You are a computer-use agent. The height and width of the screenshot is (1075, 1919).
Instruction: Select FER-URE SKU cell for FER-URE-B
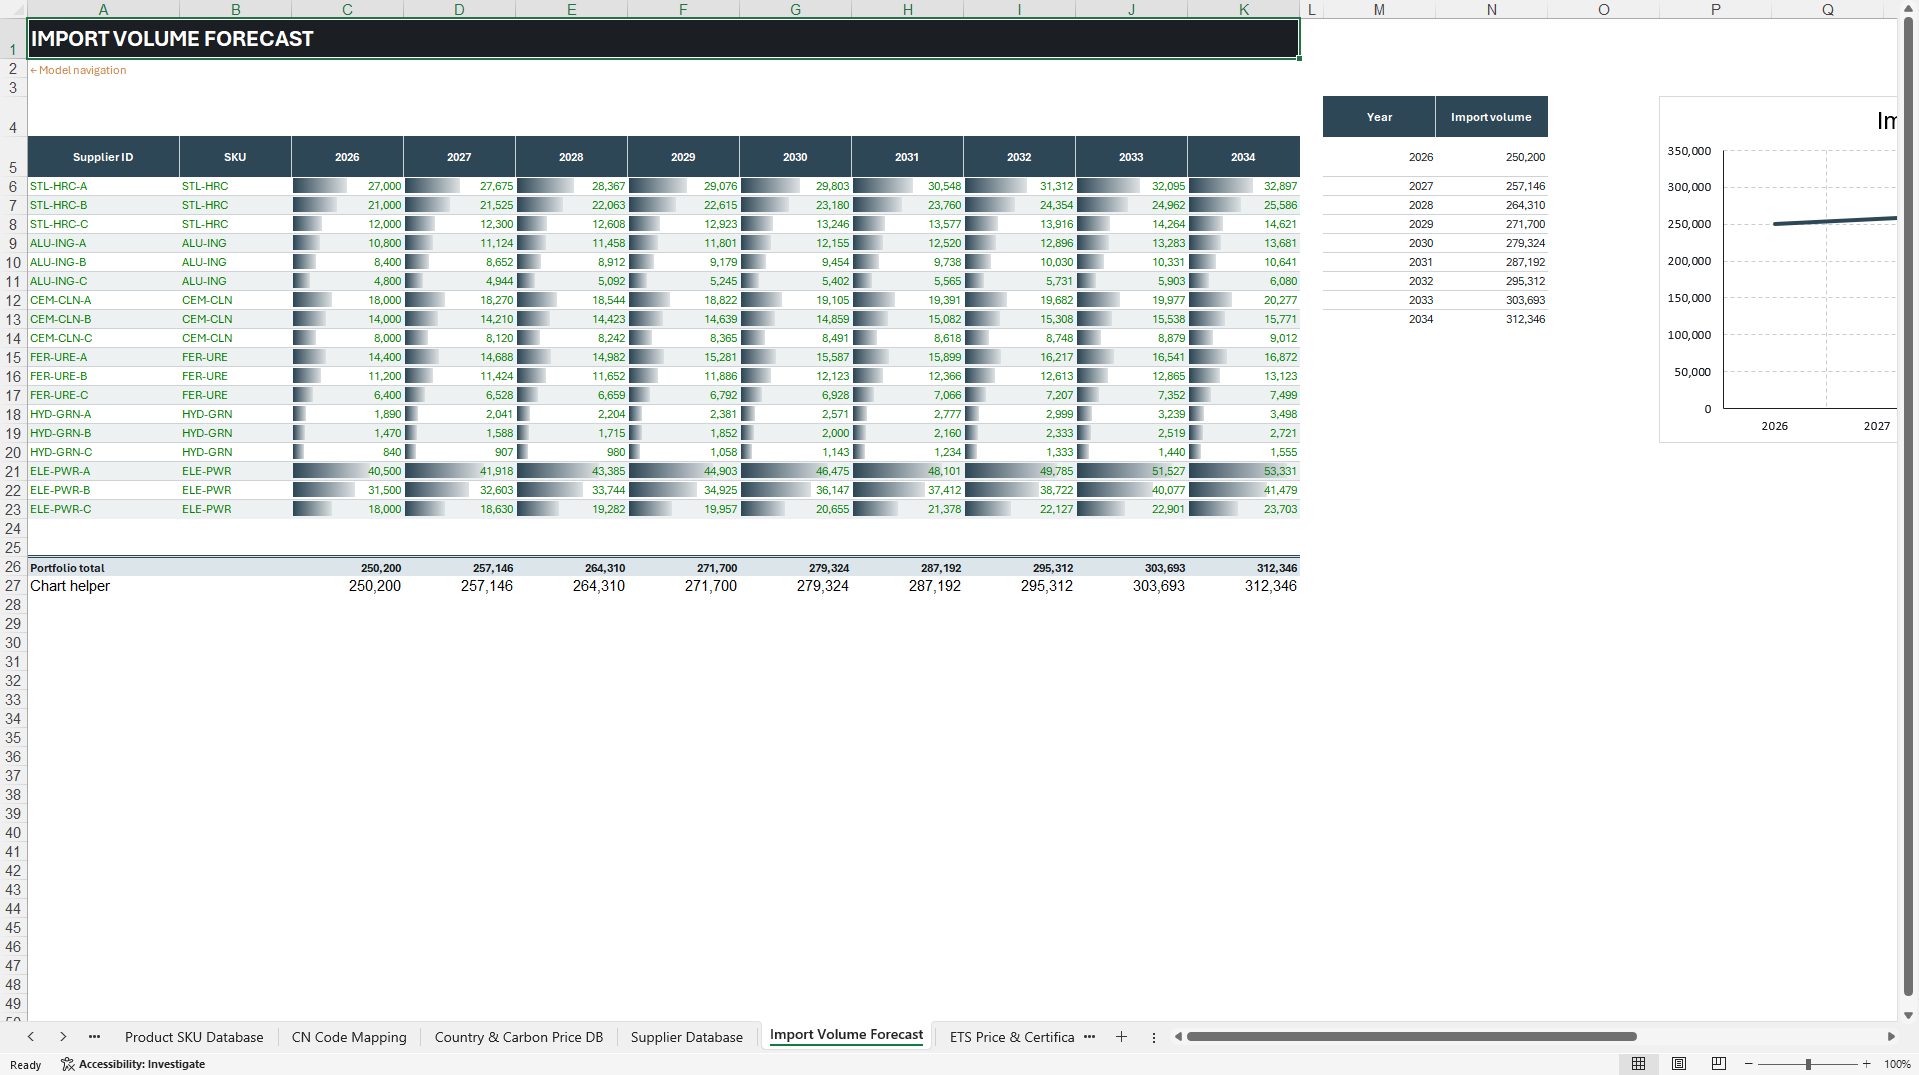point(235,376)
